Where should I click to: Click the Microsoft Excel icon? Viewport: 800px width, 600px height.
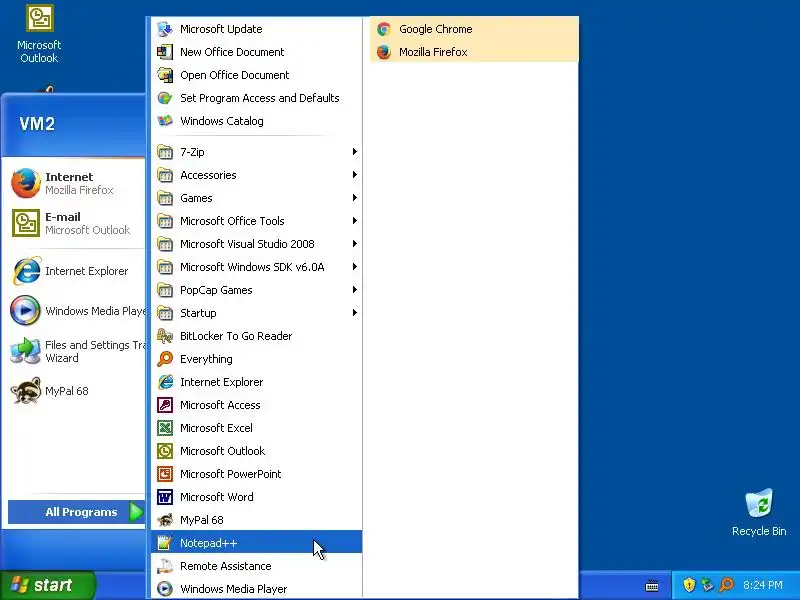click(165, 428)
